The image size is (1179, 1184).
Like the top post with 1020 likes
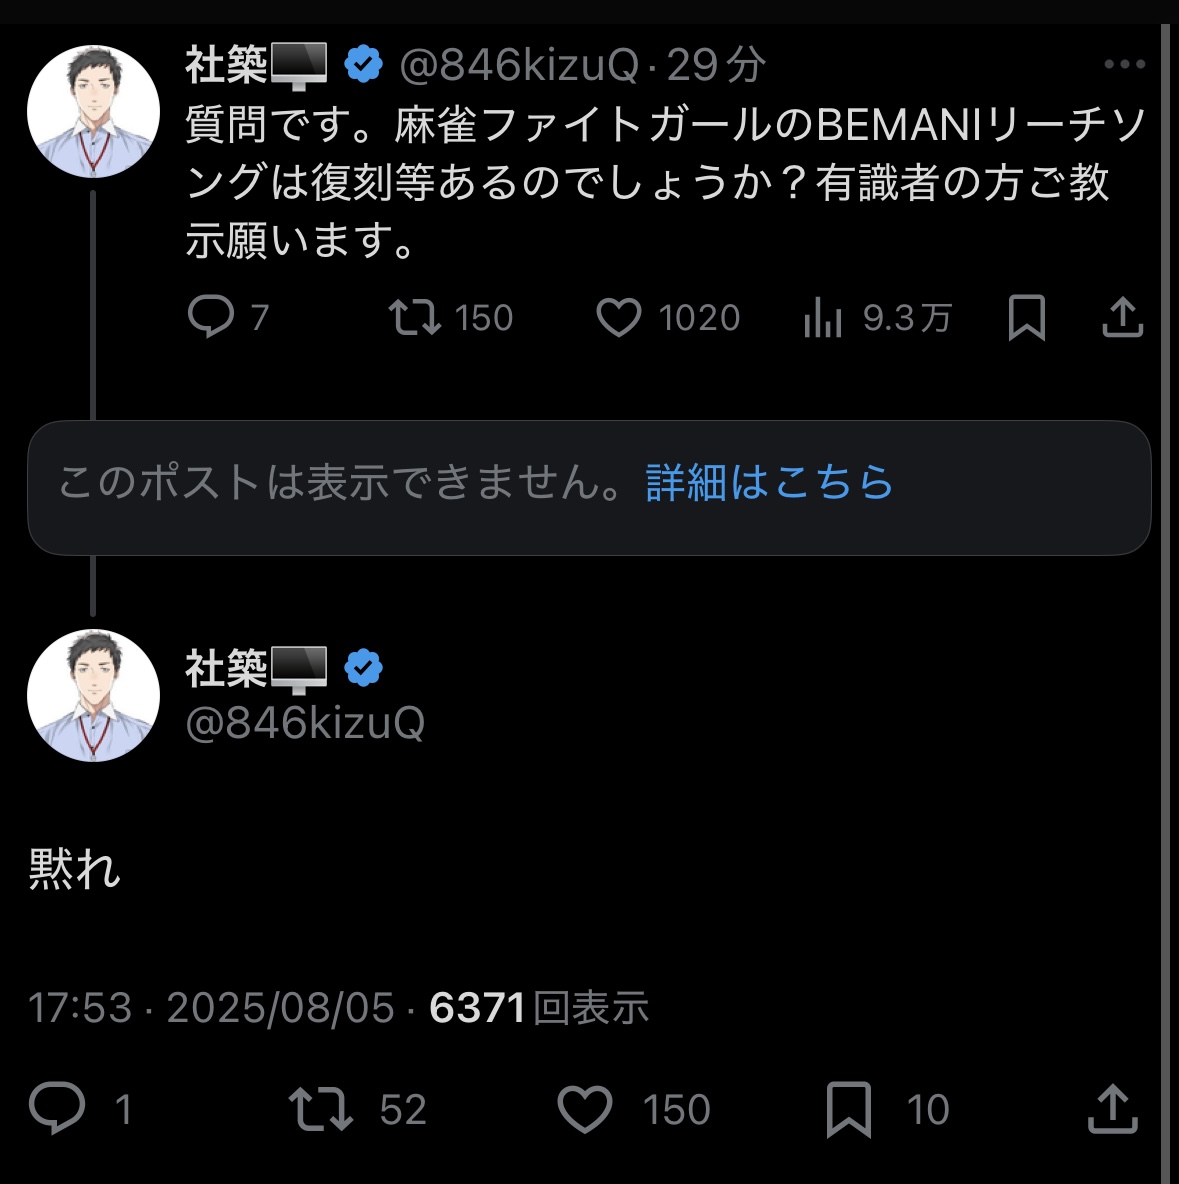click(619, 317)
